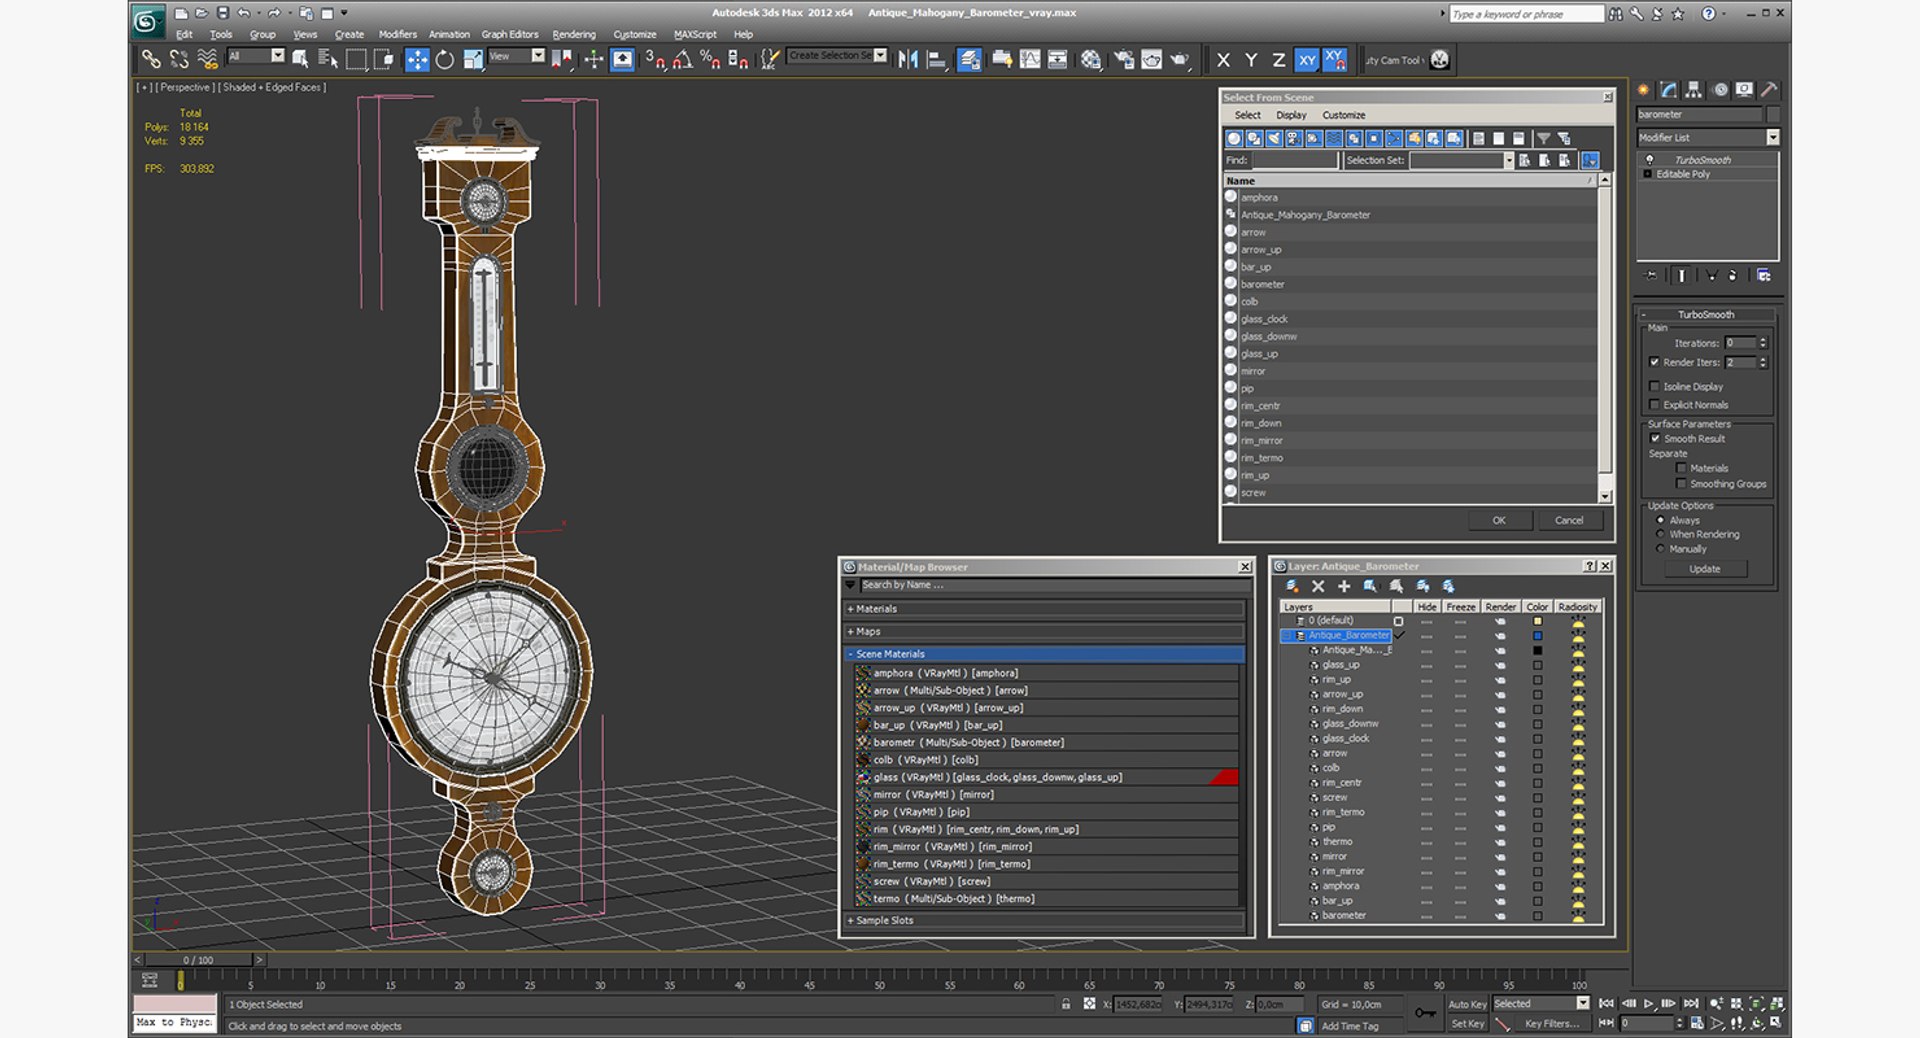Open the MAXScript menu
This screenshot has width=1920, height=1038.
[695, 34]
